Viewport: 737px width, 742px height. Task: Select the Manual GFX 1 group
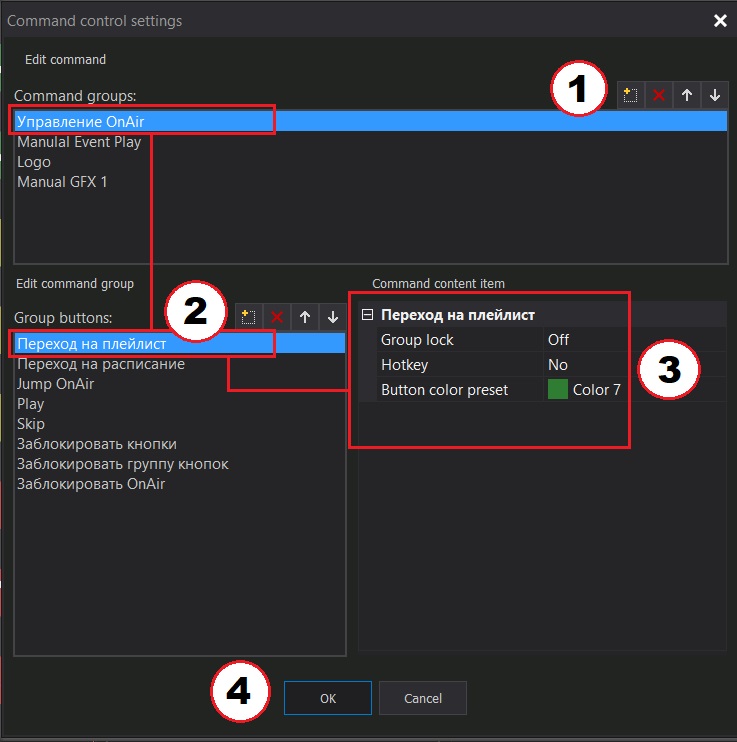tap(371, 182)
